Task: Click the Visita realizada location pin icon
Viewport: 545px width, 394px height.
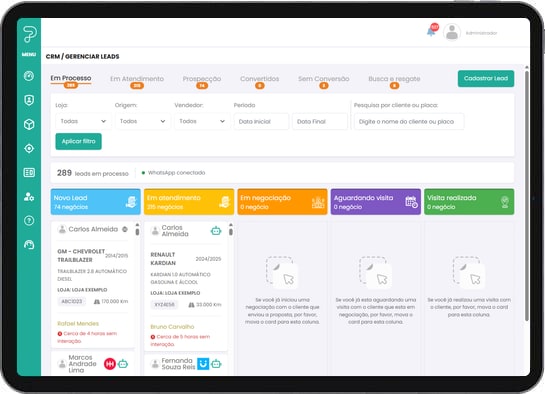Action: 505,202
